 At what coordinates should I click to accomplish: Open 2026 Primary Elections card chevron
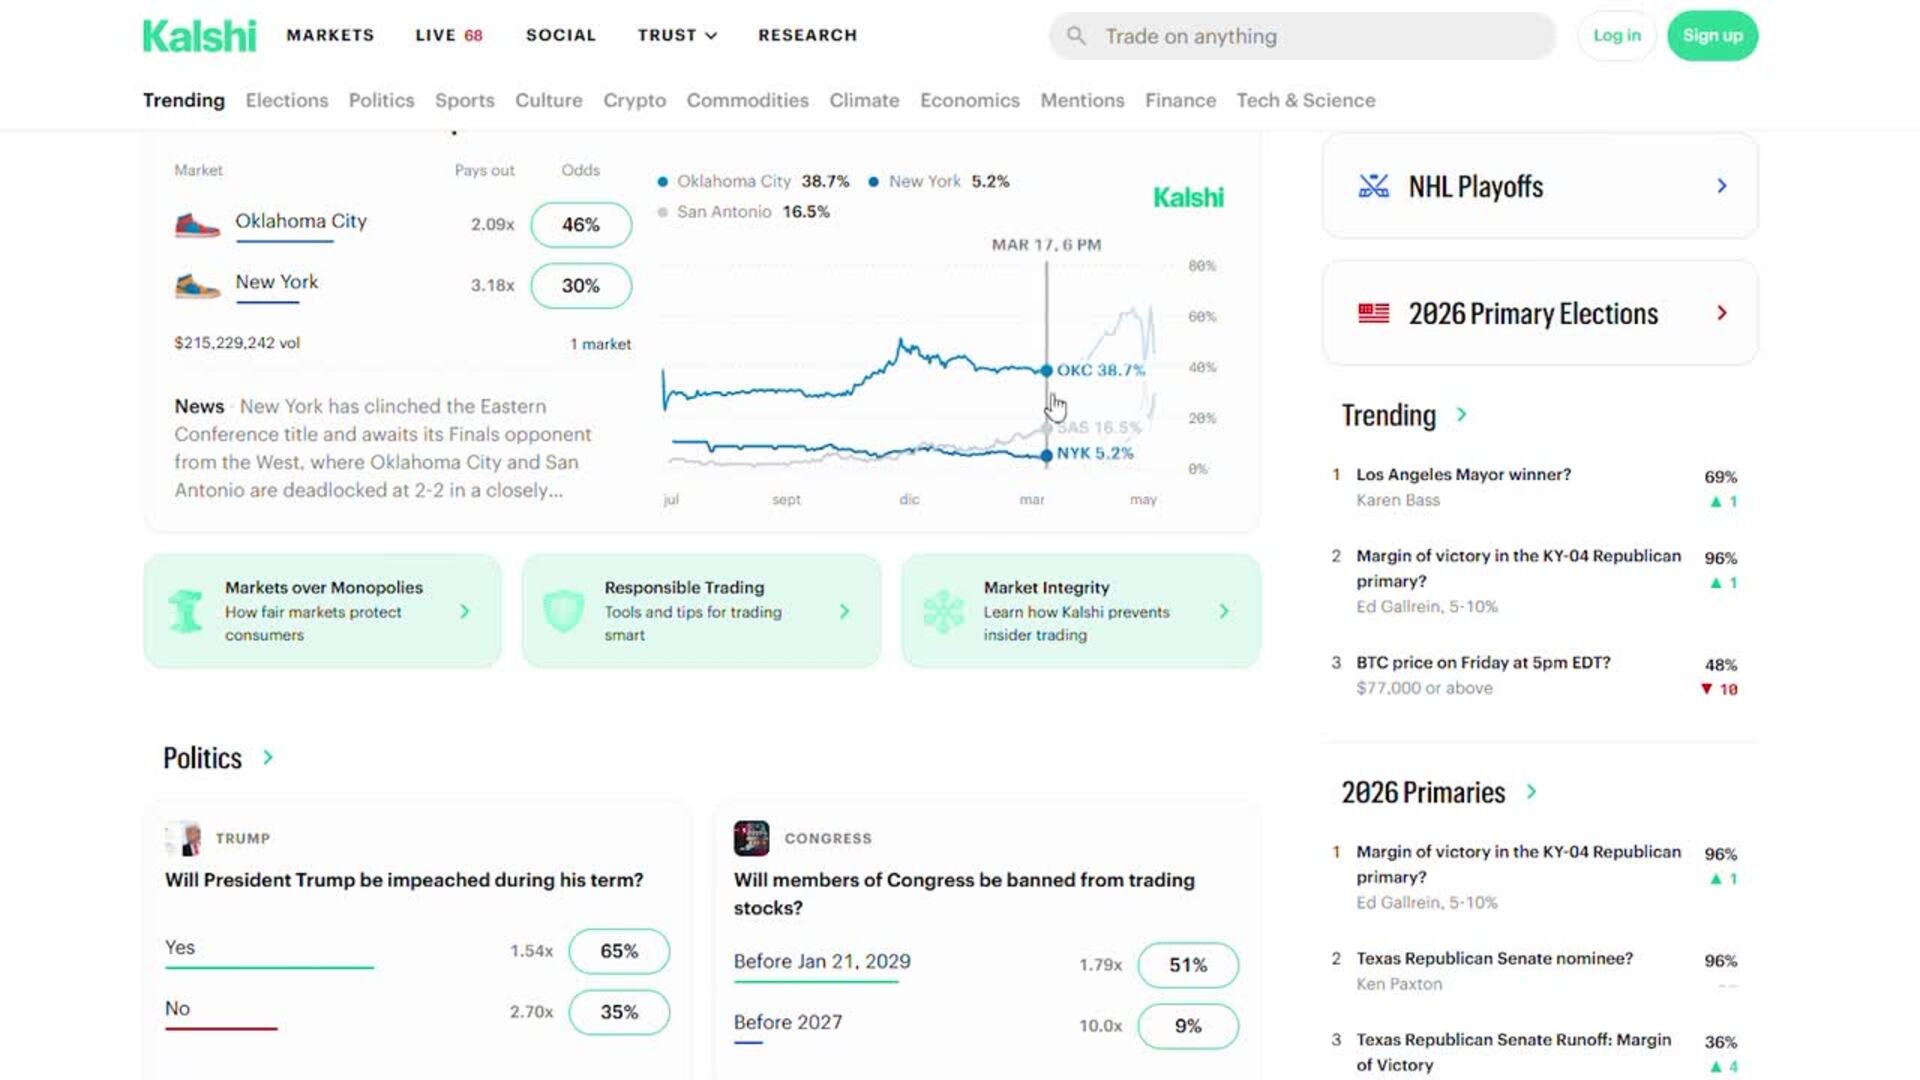coord(1722,313)
